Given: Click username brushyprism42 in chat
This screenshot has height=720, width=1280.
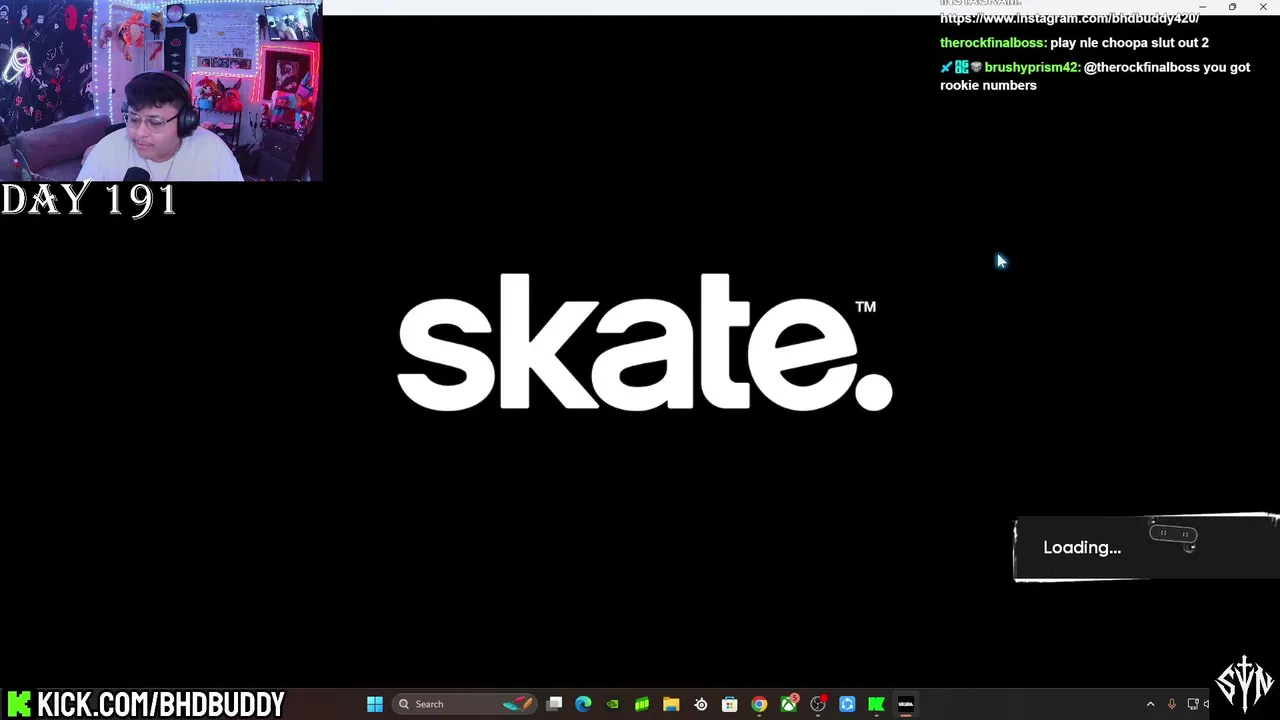Looking at the screenshot, I should (x=1031, y=67).
